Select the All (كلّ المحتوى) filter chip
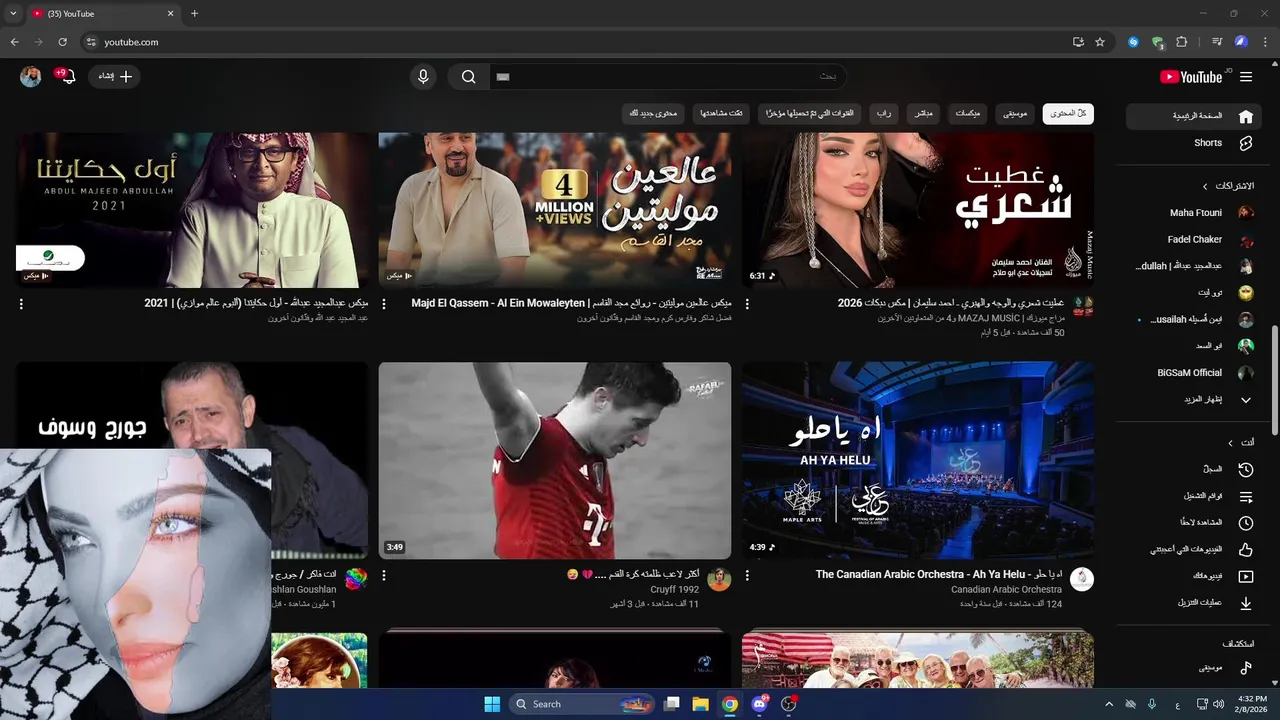 pyautogui.click(x=1068, y=114)
